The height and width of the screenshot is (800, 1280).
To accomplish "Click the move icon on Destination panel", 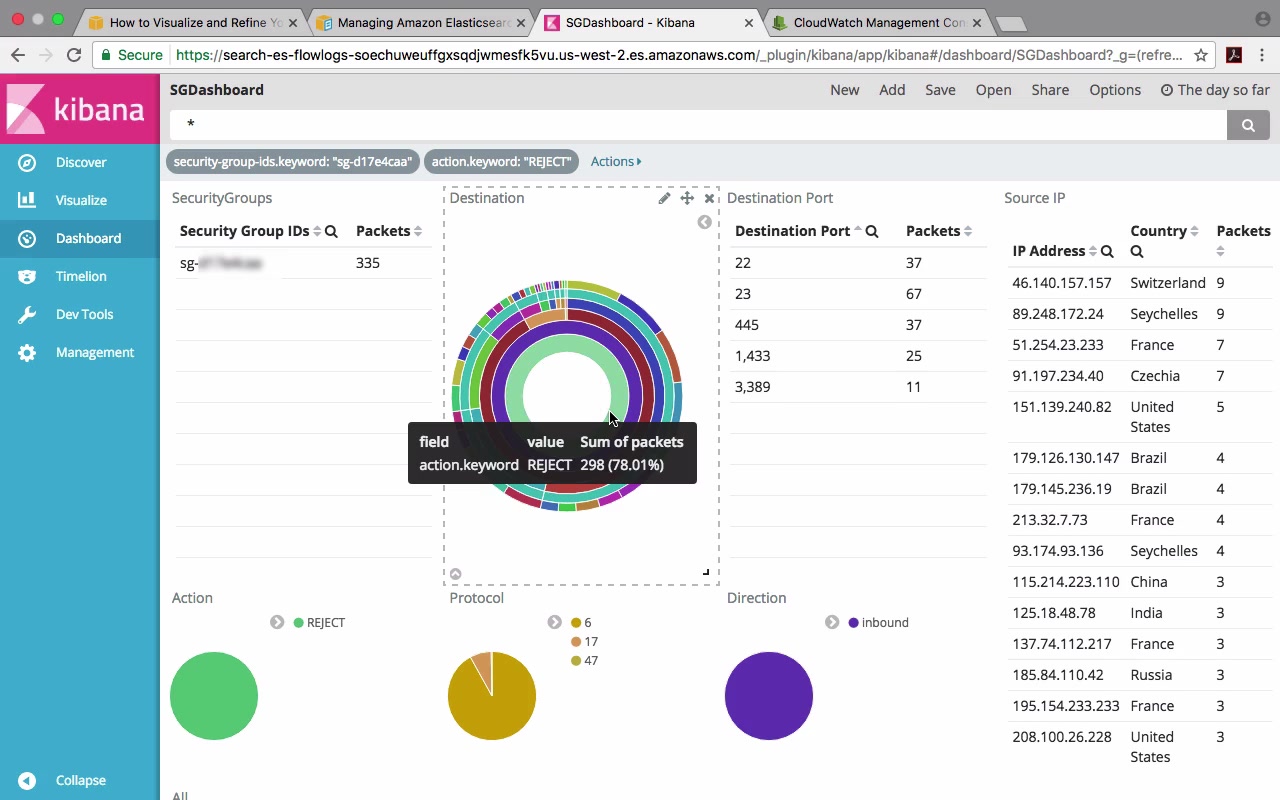I will click(687, 198).
